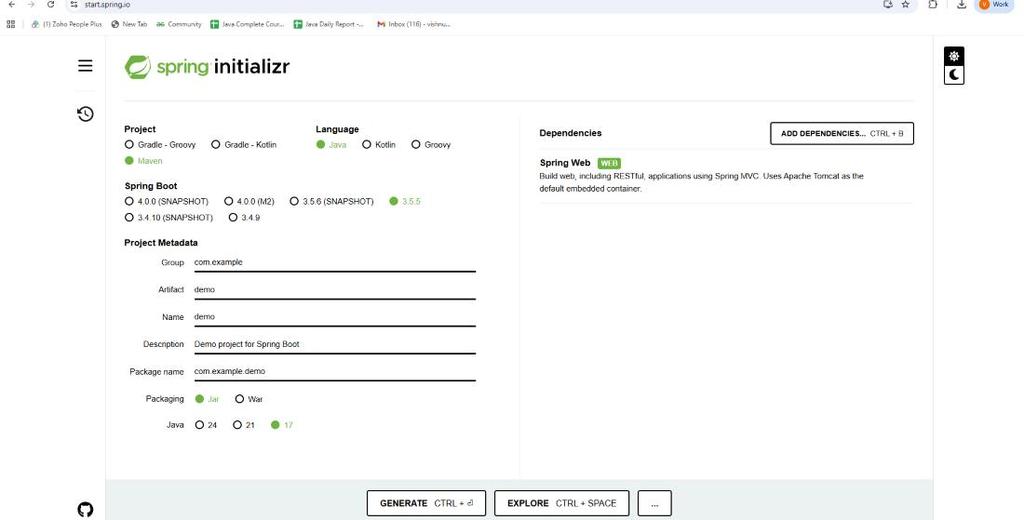Image resolution: width=1024 pixels, height=520 pixels.
Task: Select Spring Boot 3.5.6 (SNAPSHOT)
Action: [x=332, y=201]
